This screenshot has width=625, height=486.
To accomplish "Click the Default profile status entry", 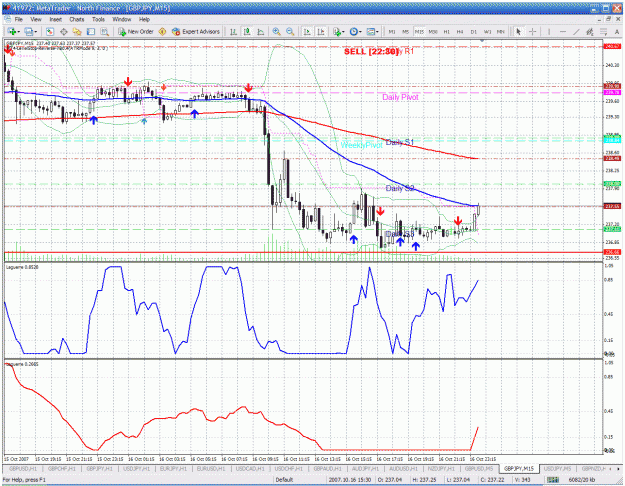I will coord(284,480).
